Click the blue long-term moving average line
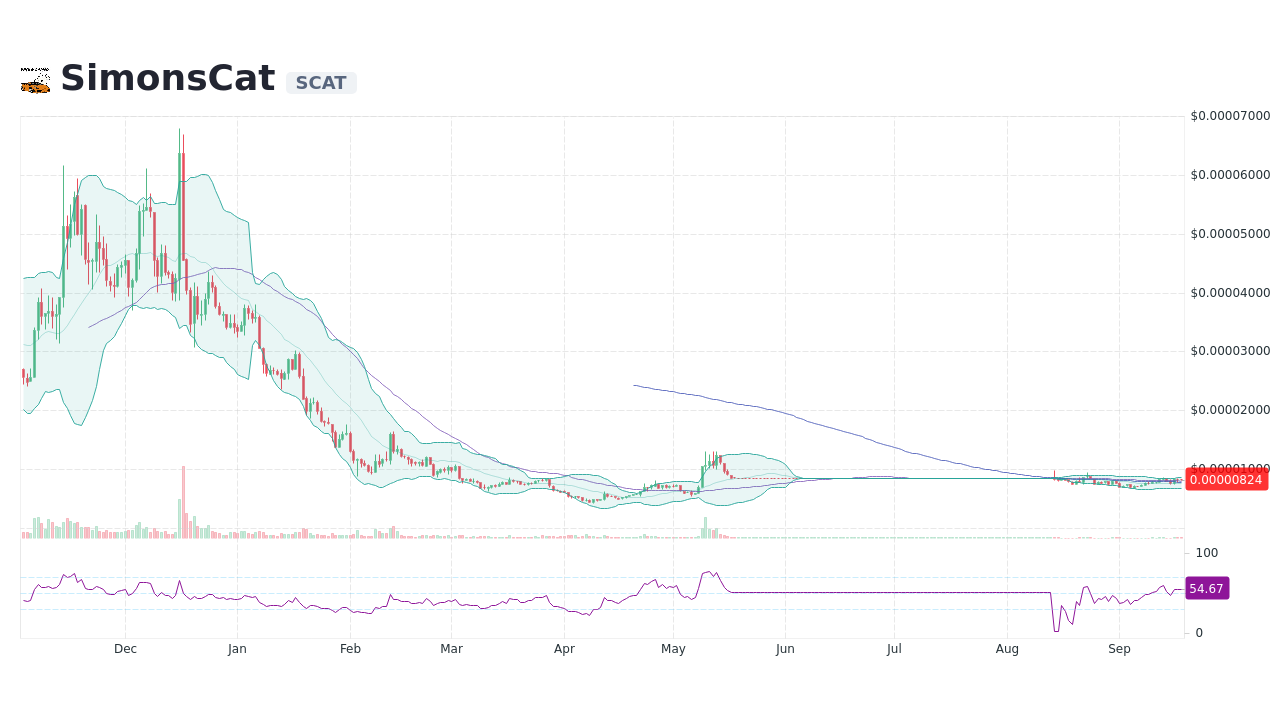 click(x=800, y=420)
